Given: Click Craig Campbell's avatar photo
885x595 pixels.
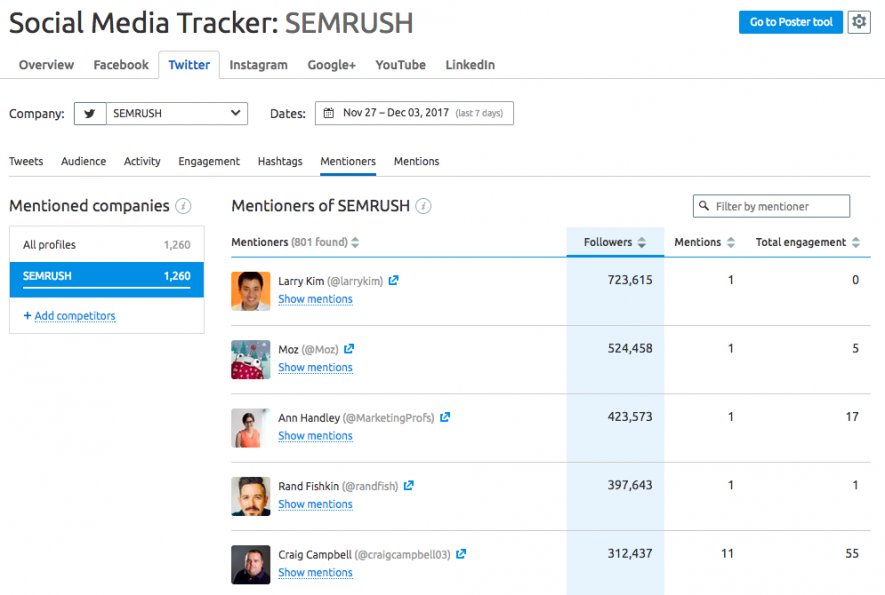Looking at the screenshot, I should point(251,565).
